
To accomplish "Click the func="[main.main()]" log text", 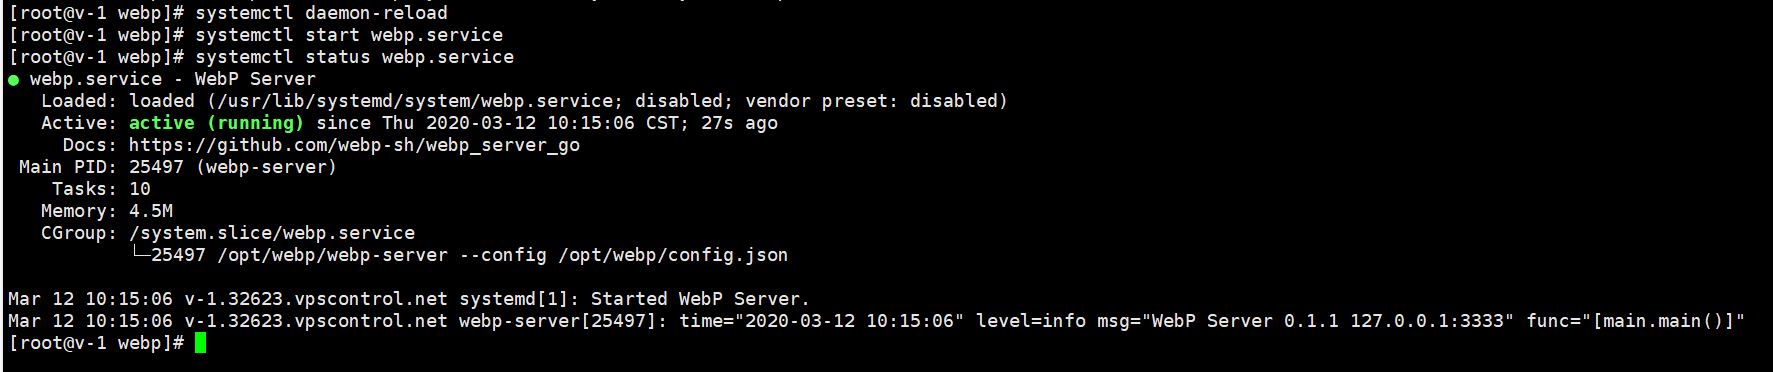I will click(1636, 321).
